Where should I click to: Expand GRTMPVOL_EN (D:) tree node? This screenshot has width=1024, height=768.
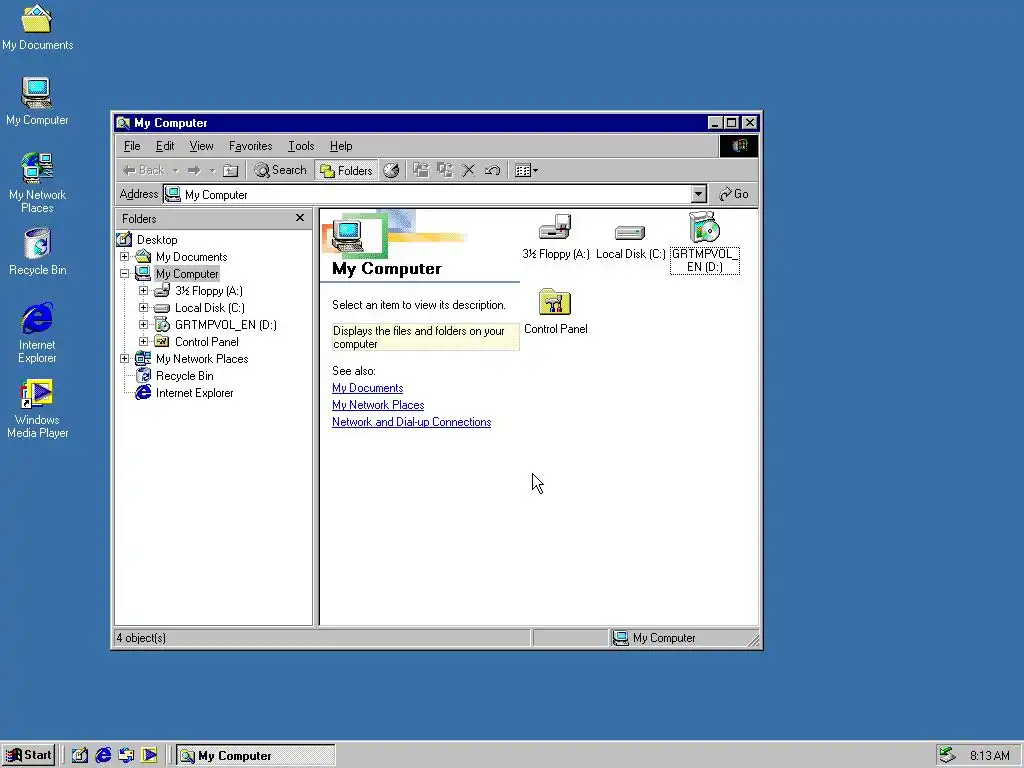[144, 325]
